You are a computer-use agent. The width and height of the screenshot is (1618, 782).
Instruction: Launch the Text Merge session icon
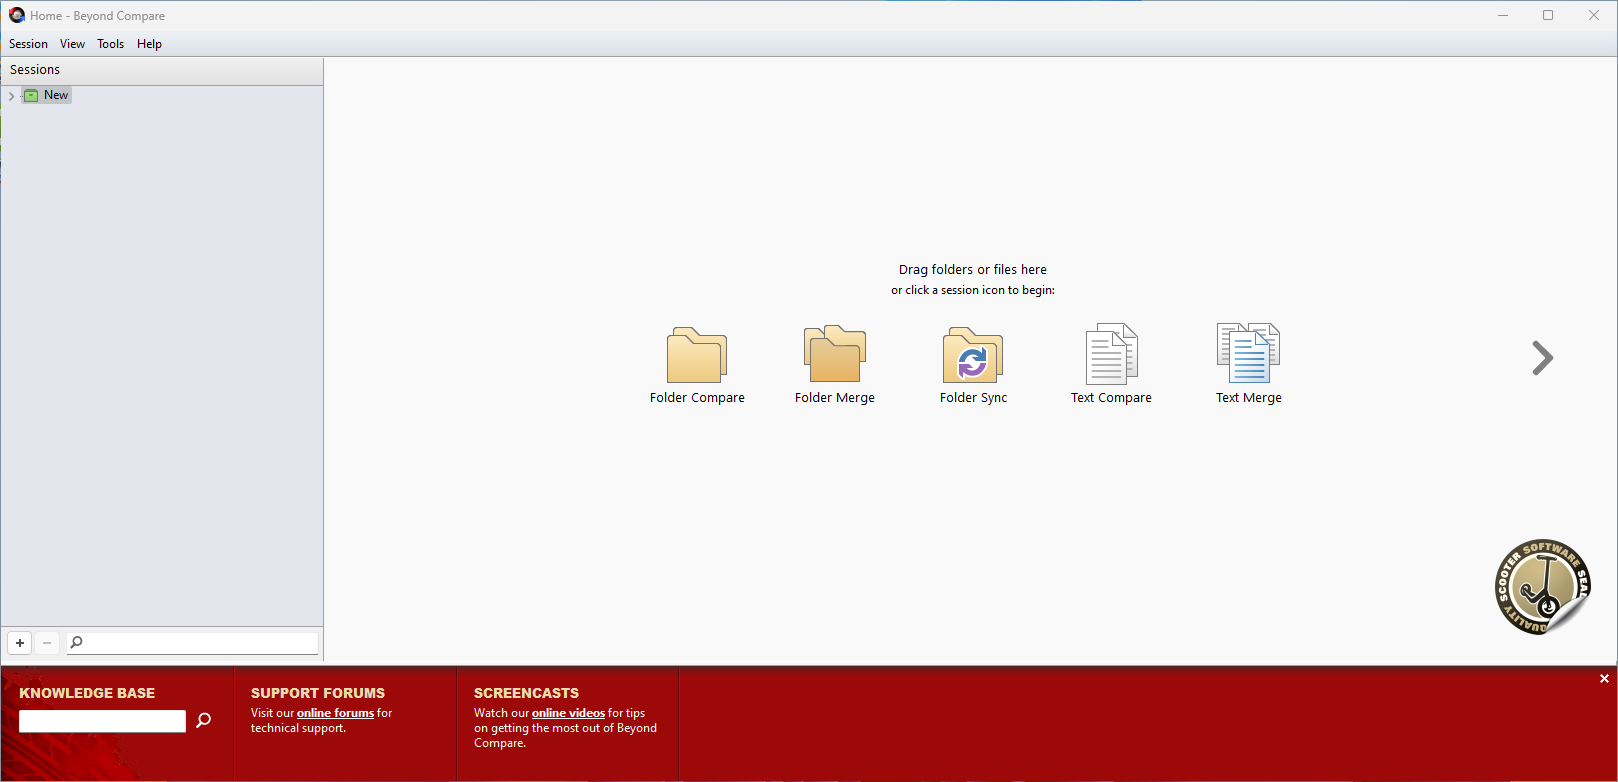(x=1248, y=354)
